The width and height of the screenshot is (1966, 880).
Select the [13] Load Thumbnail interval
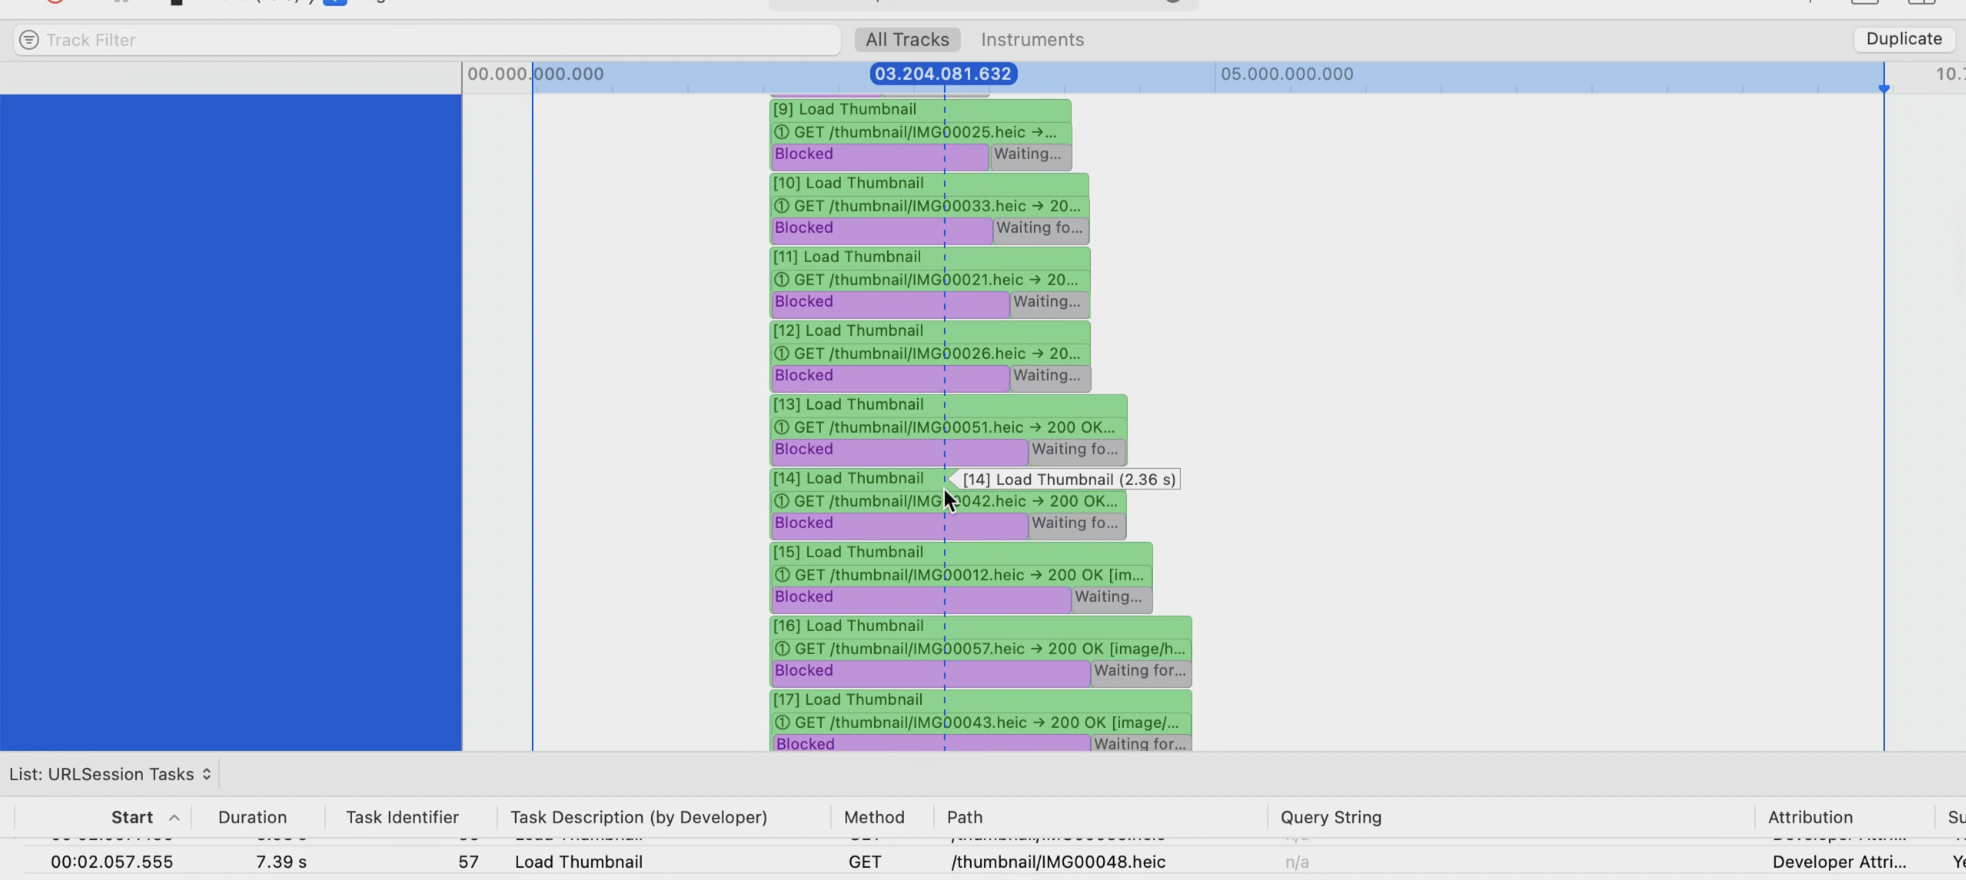pyautogui.click(x=948, y=405)
